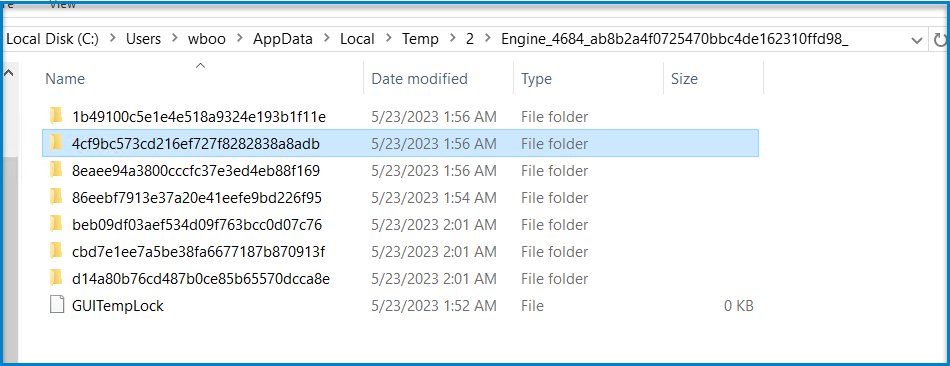This screenshot has height=366, width=950.
Task: Click the GUITempLock file icon
Action: point(56,306)
